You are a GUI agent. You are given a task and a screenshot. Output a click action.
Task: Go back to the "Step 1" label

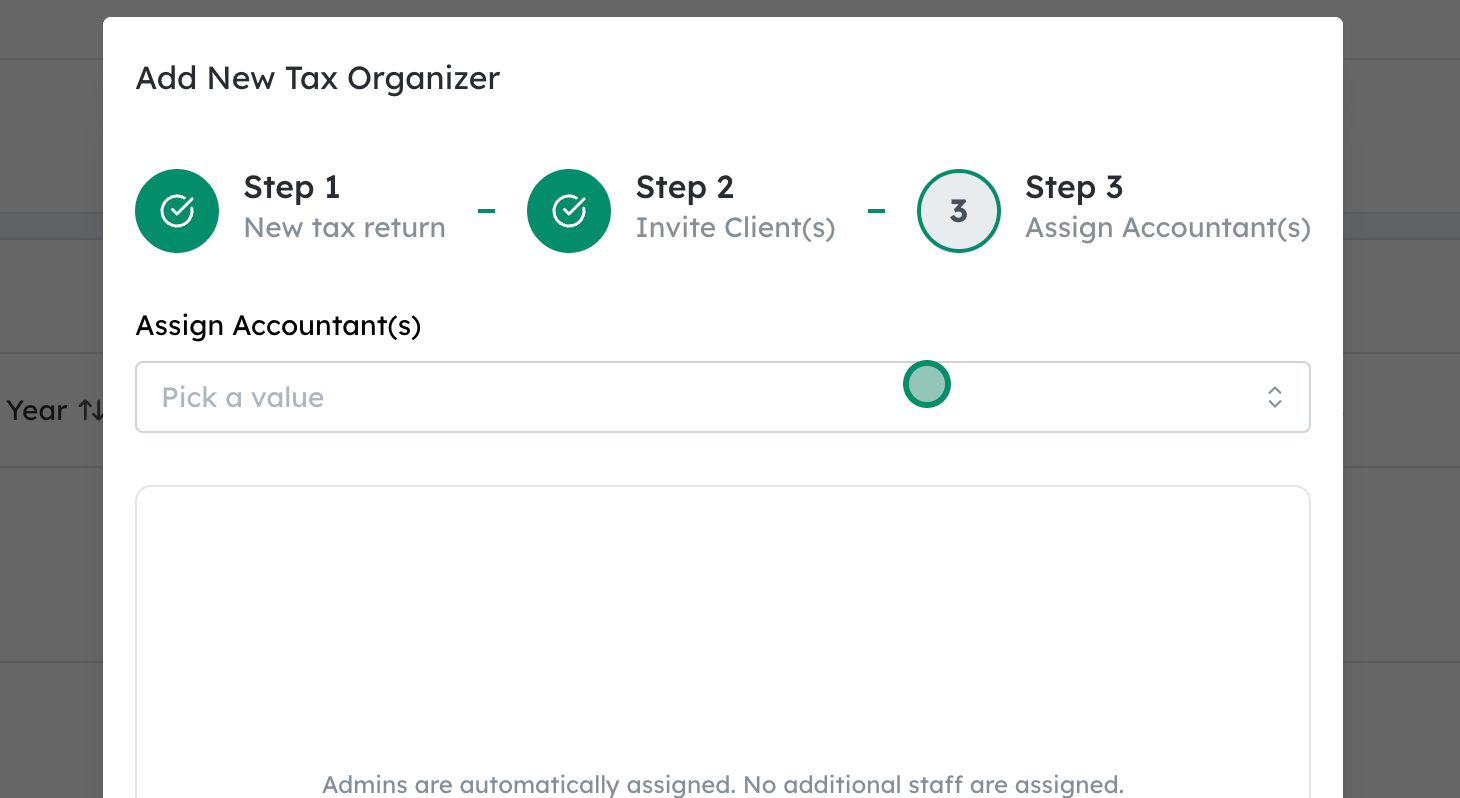[x=291, y=187]
